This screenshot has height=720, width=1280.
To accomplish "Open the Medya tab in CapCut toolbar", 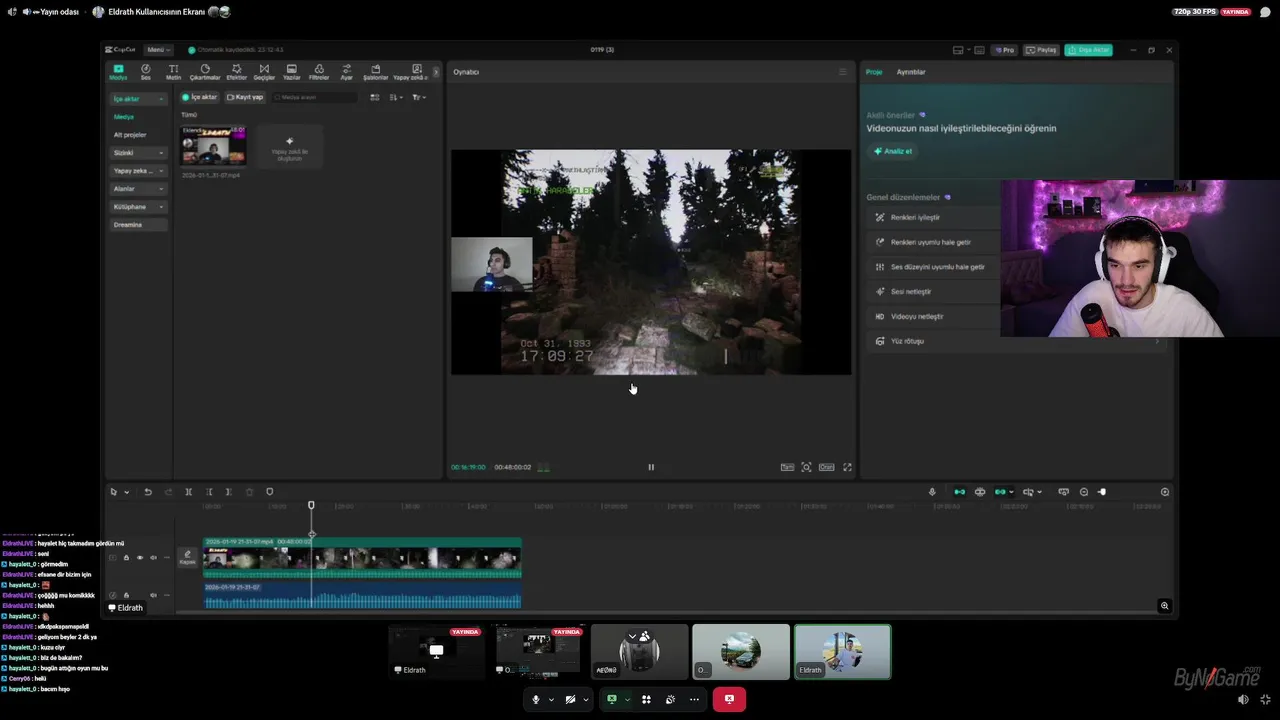I will [x=118, y=72].
